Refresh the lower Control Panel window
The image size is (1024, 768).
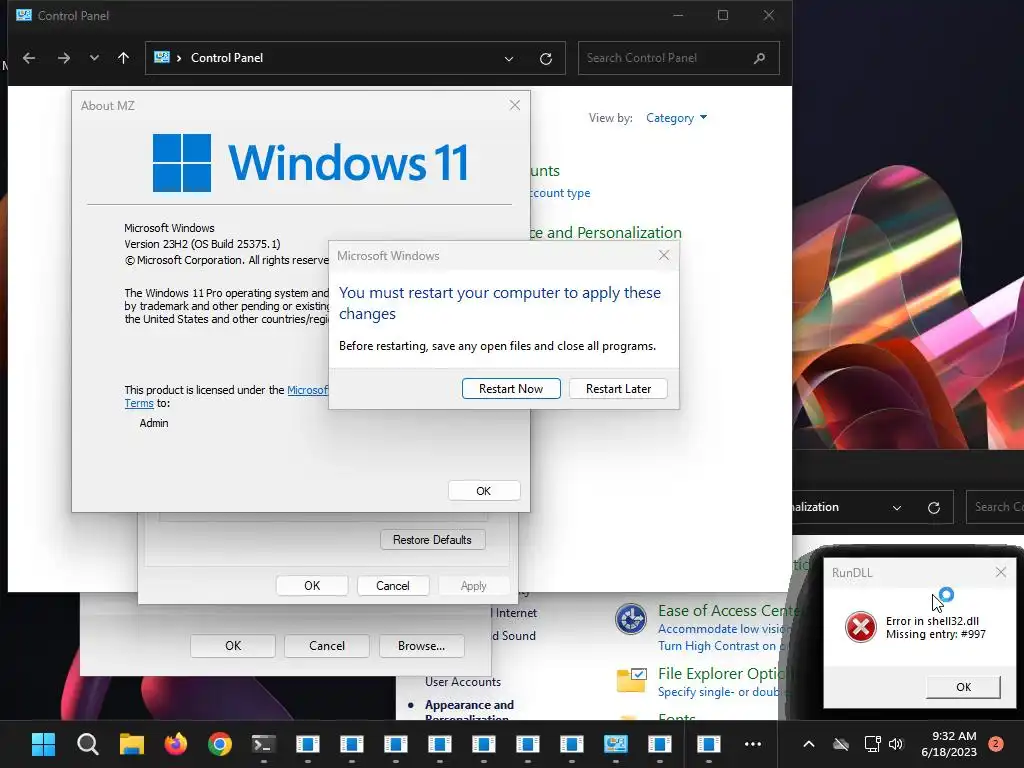coord(934,507)
